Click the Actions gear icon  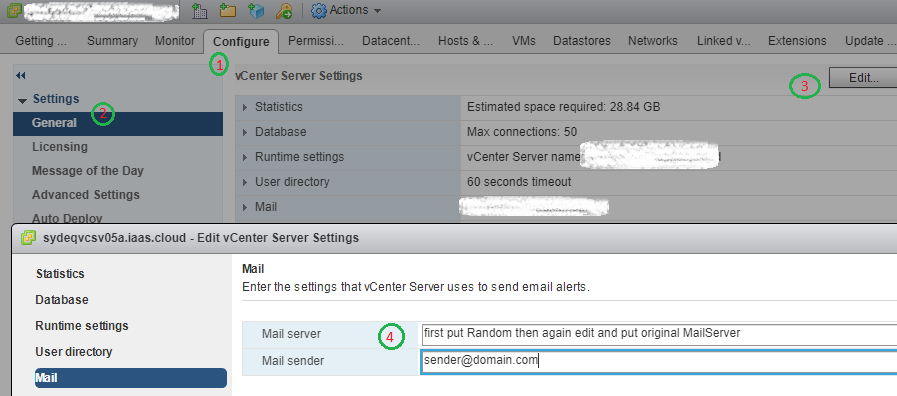pyautogui.click(x=319, y=10)
